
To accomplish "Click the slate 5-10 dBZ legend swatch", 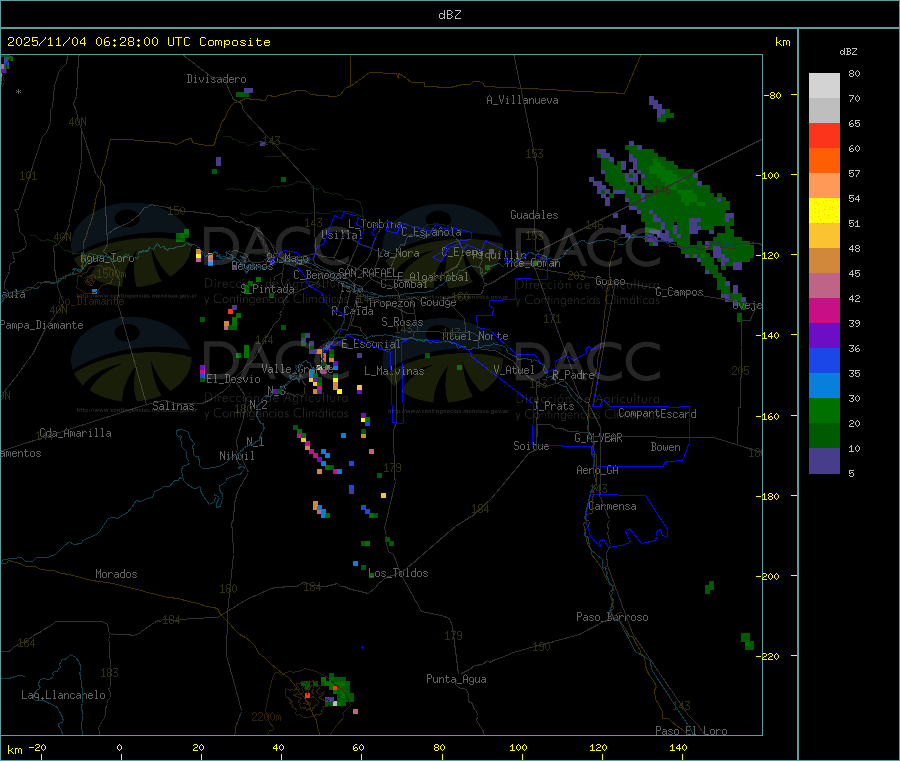I will coord(824,461).
